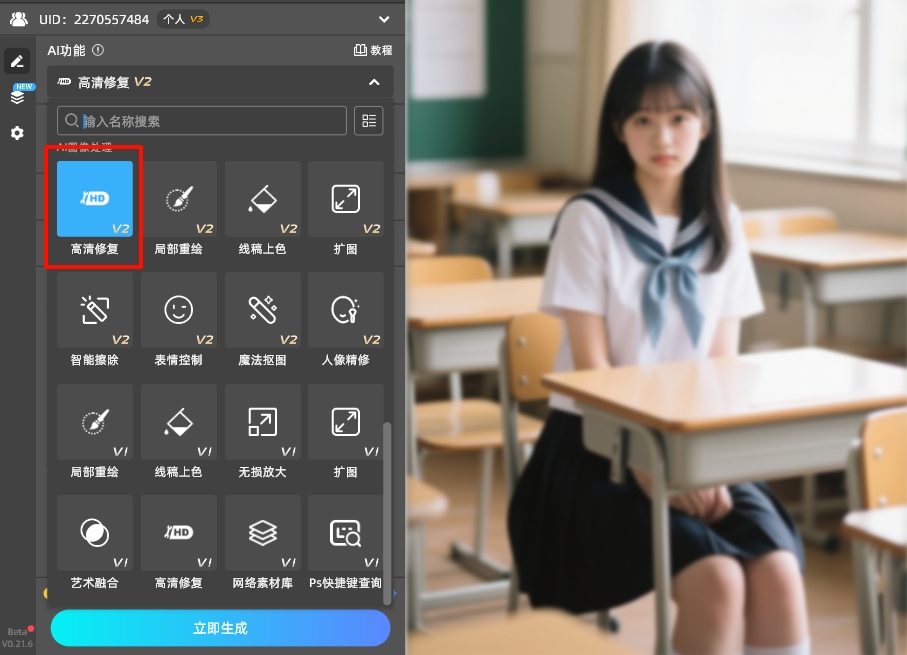Open the 教程 tutorial link

[x=373, y=50]
